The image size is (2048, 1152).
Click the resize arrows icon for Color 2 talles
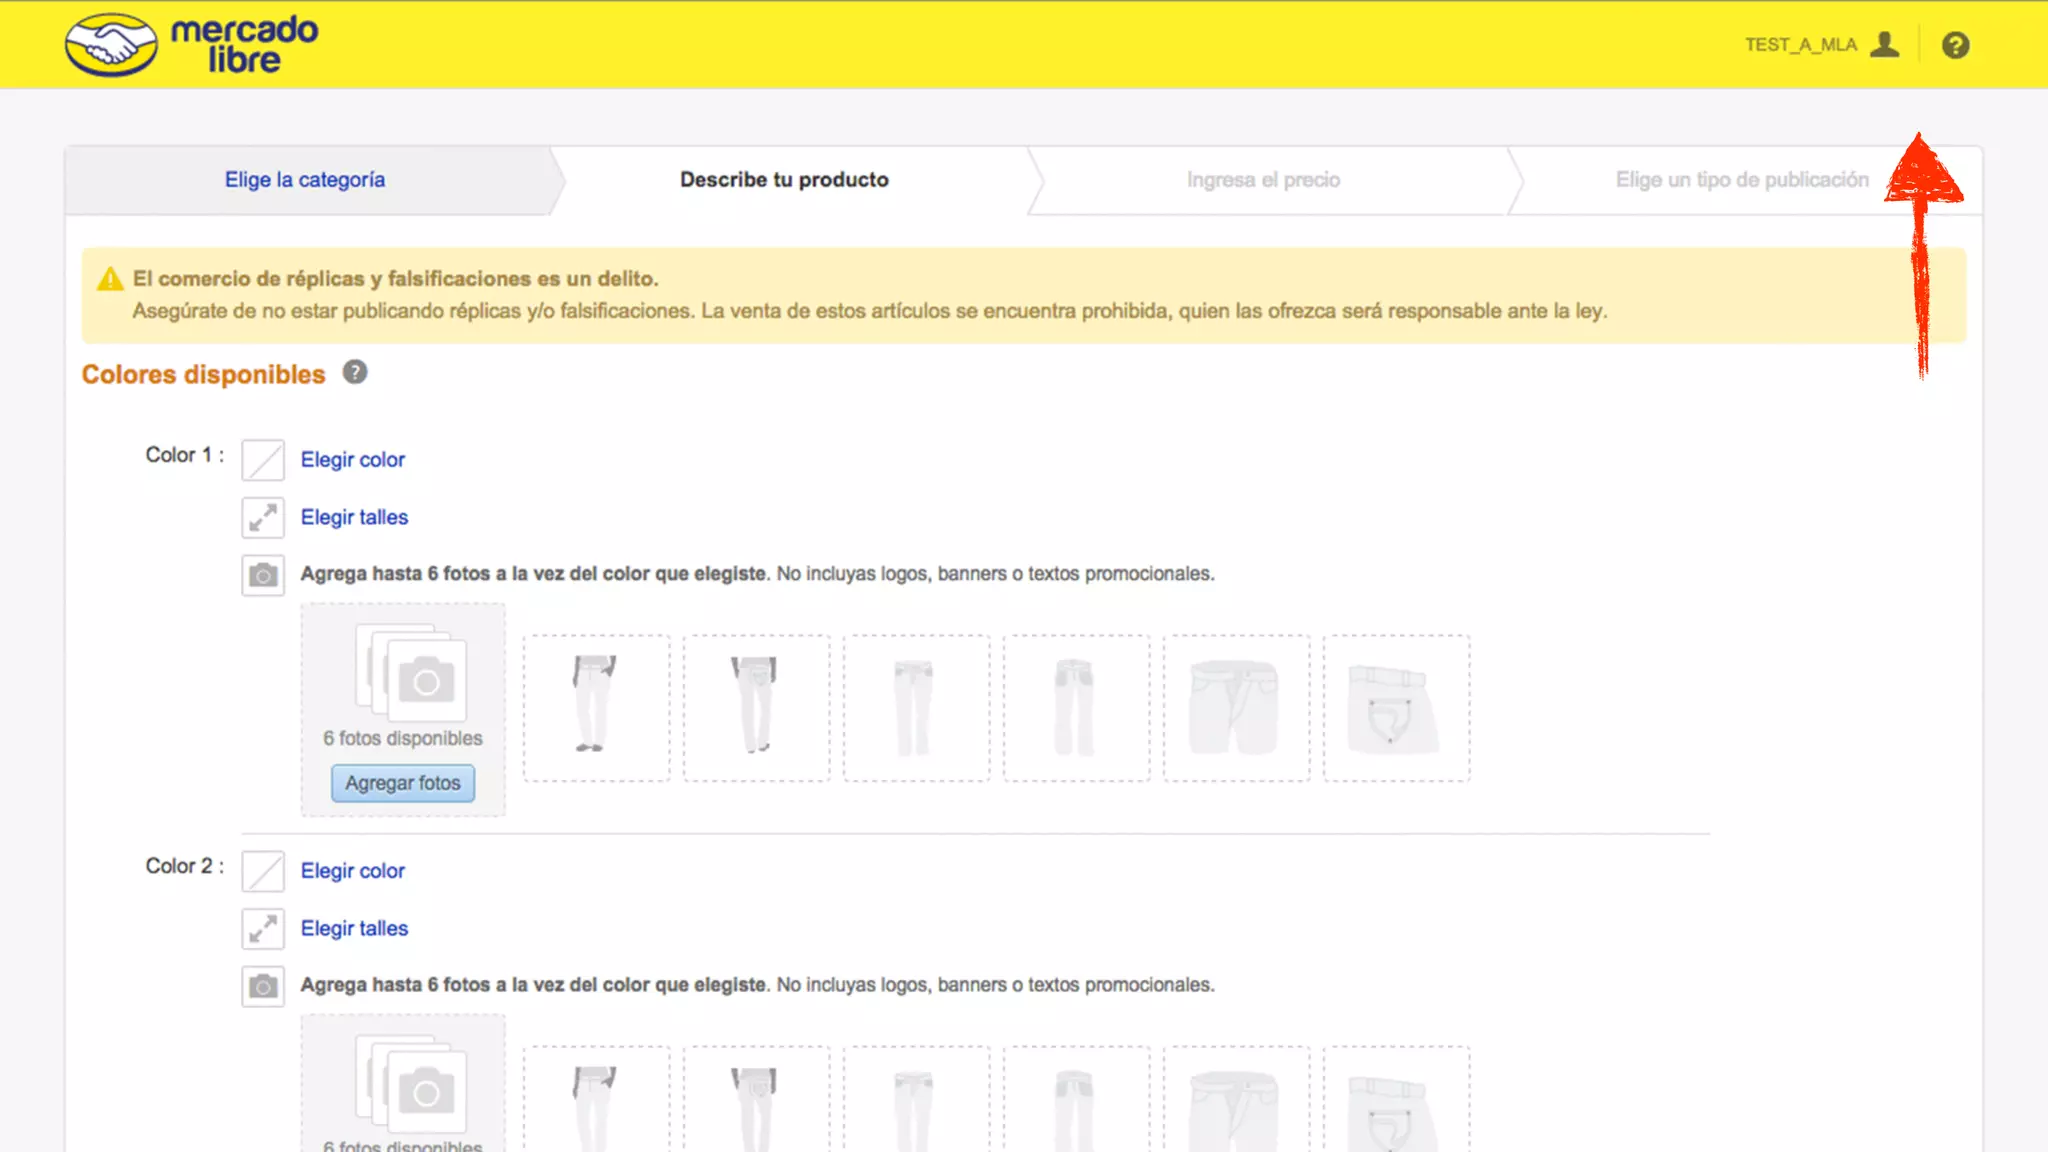(x=263, y=929)
